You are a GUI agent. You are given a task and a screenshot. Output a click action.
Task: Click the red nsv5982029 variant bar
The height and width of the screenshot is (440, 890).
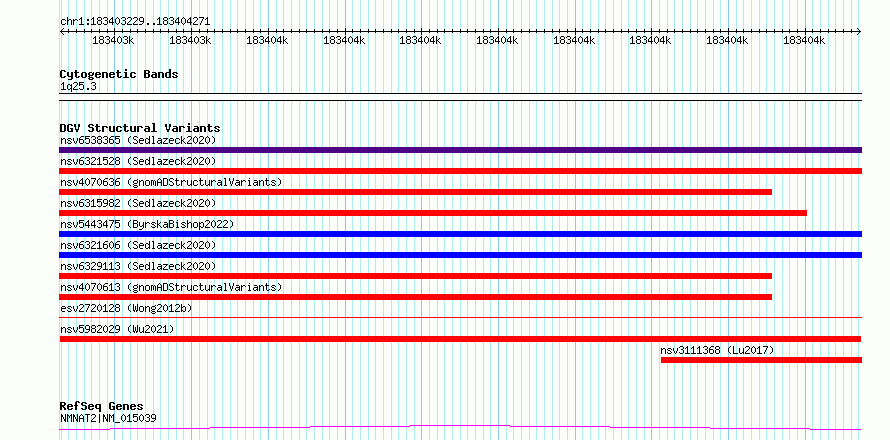tap(460, 339)
